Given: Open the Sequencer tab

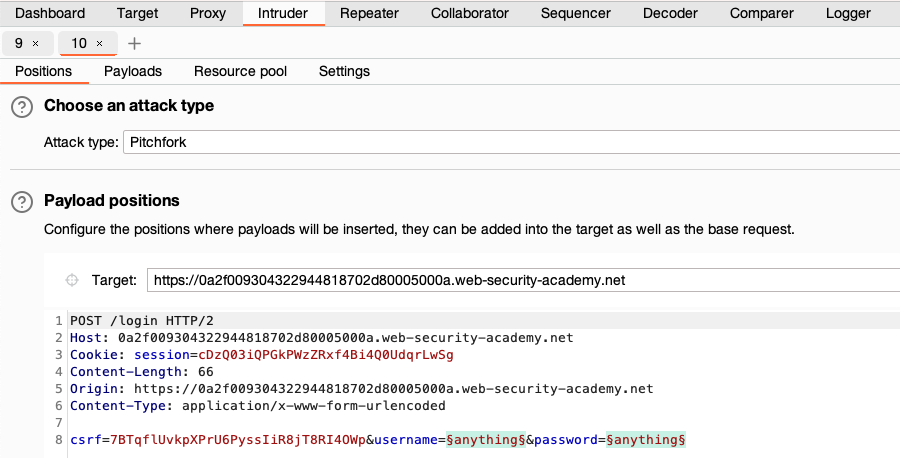Looking at the screenshot, I should tap(576, 13).
